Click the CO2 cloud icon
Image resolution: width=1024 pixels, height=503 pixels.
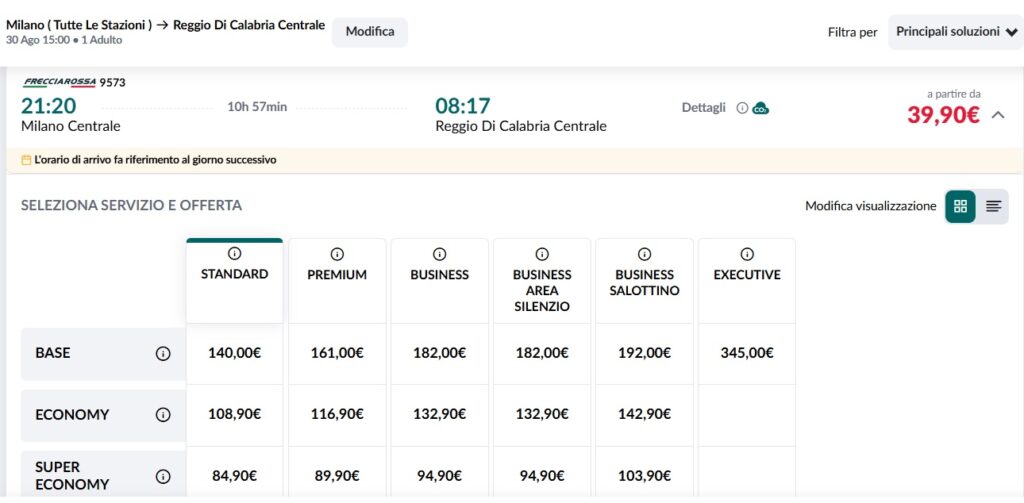coord(760,108)
